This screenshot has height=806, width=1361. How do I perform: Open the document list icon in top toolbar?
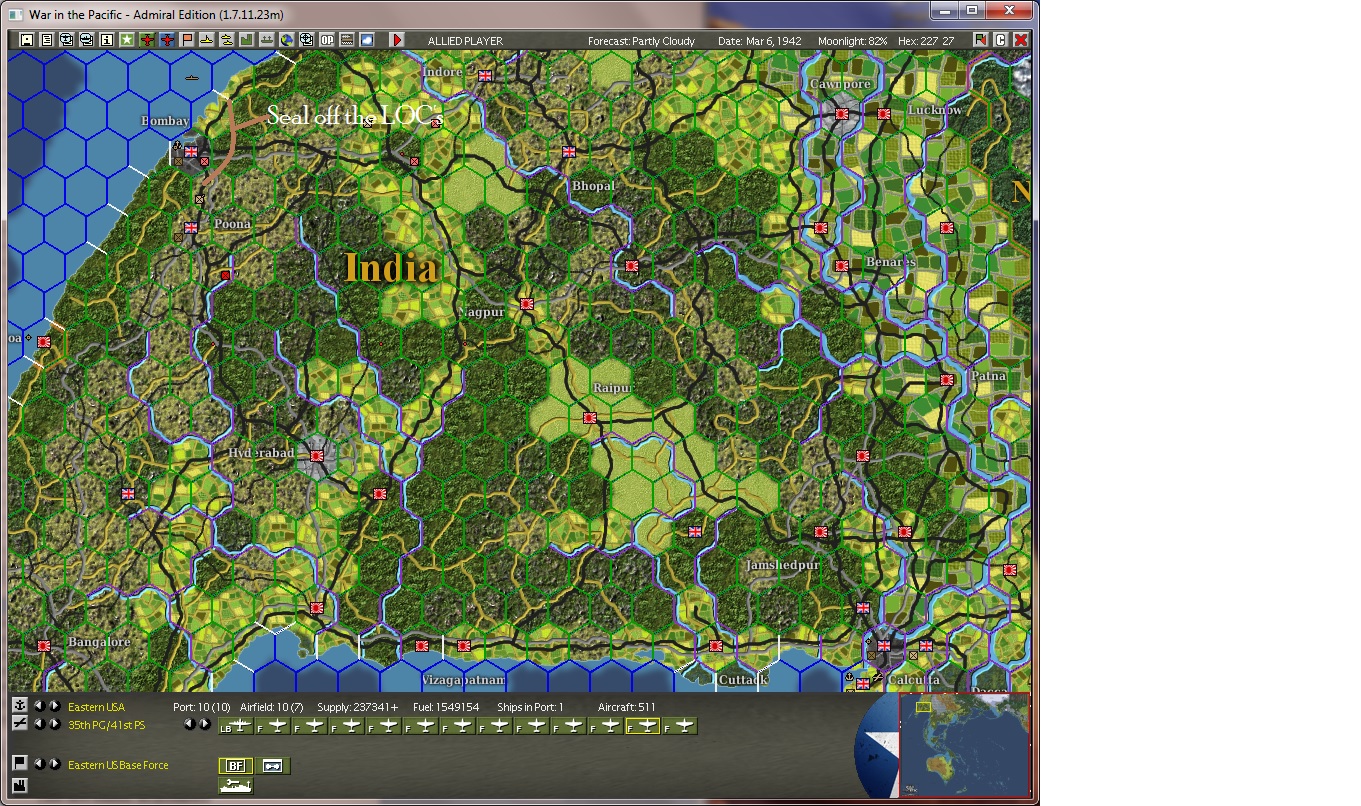click(x=47, y=40)
